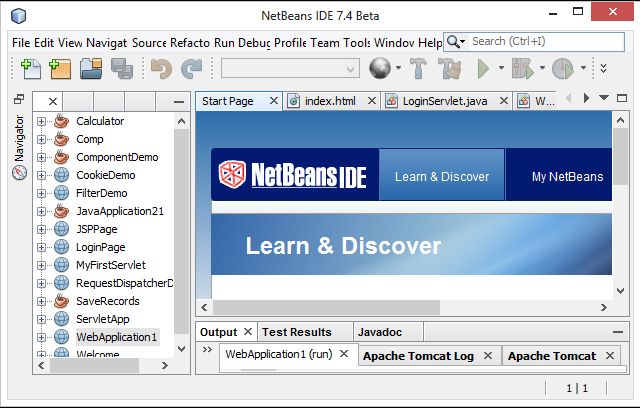640x408 pixels.
Task: Click the double-arrow icon in Output panel
Action: 207,350
